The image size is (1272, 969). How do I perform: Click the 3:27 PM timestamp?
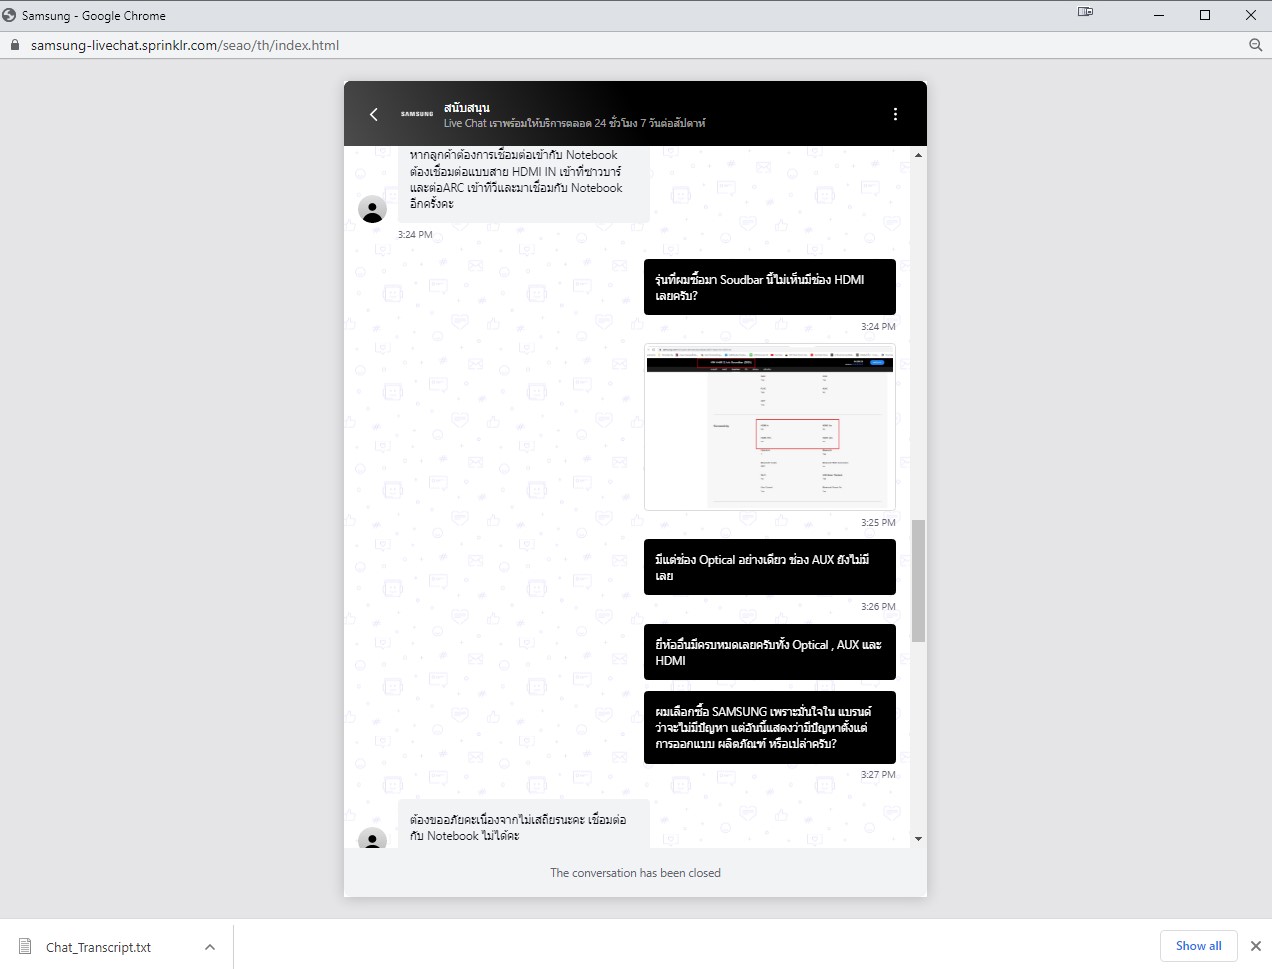(x=878, y=775)
